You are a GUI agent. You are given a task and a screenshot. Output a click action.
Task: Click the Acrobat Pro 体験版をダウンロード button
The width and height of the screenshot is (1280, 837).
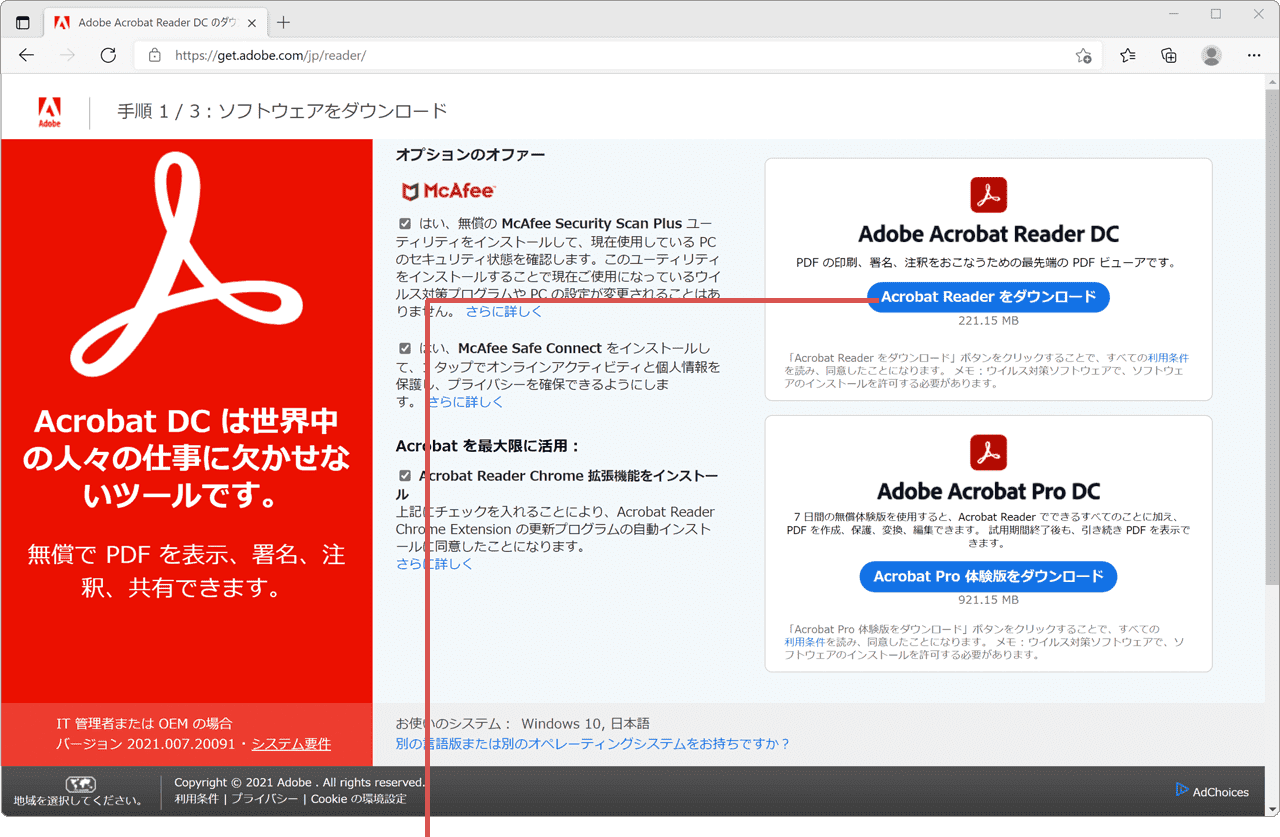(988, 576)
